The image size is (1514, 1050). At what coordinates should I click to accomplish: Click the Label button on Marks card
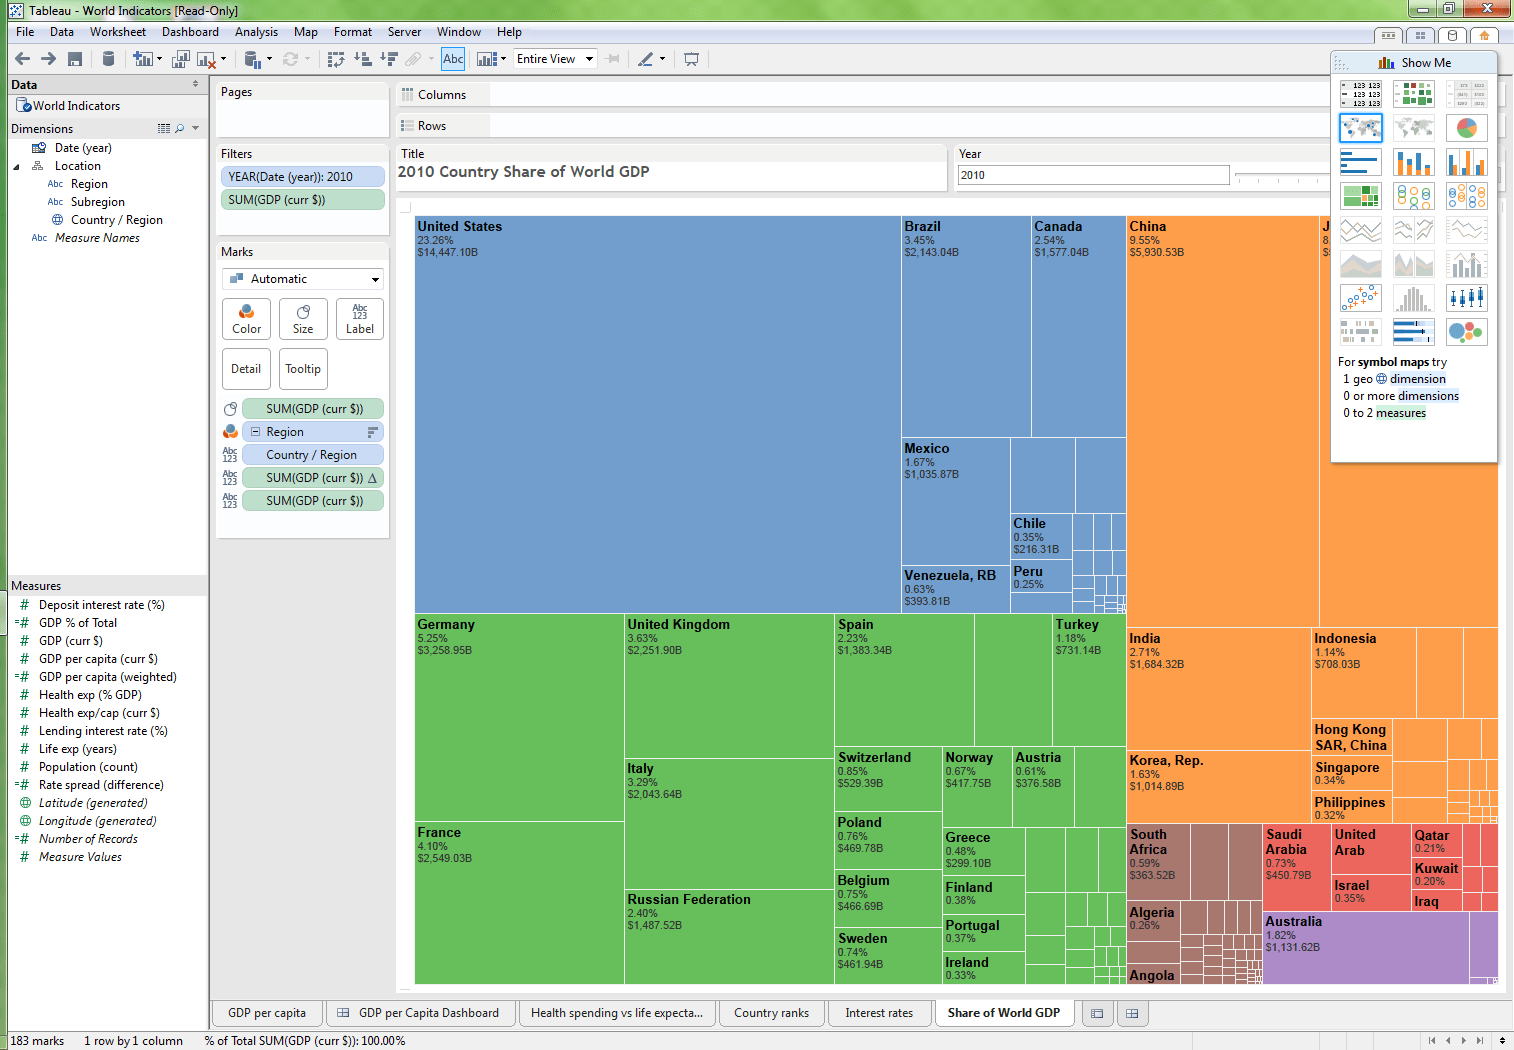coord(360,319)
